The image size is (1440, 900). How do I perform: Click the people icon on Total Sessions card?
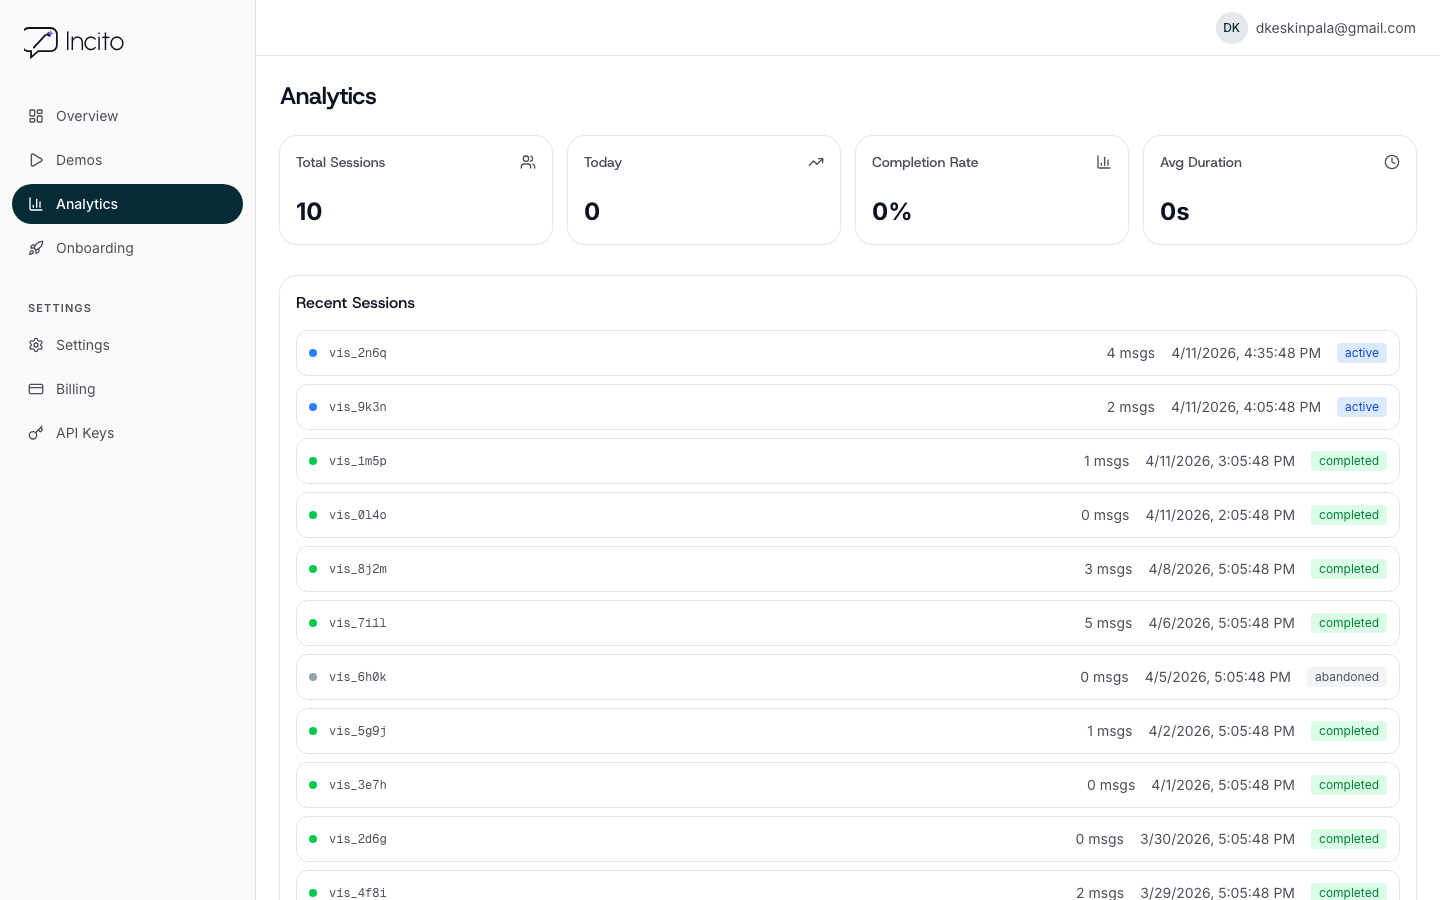tap(528, 161)
